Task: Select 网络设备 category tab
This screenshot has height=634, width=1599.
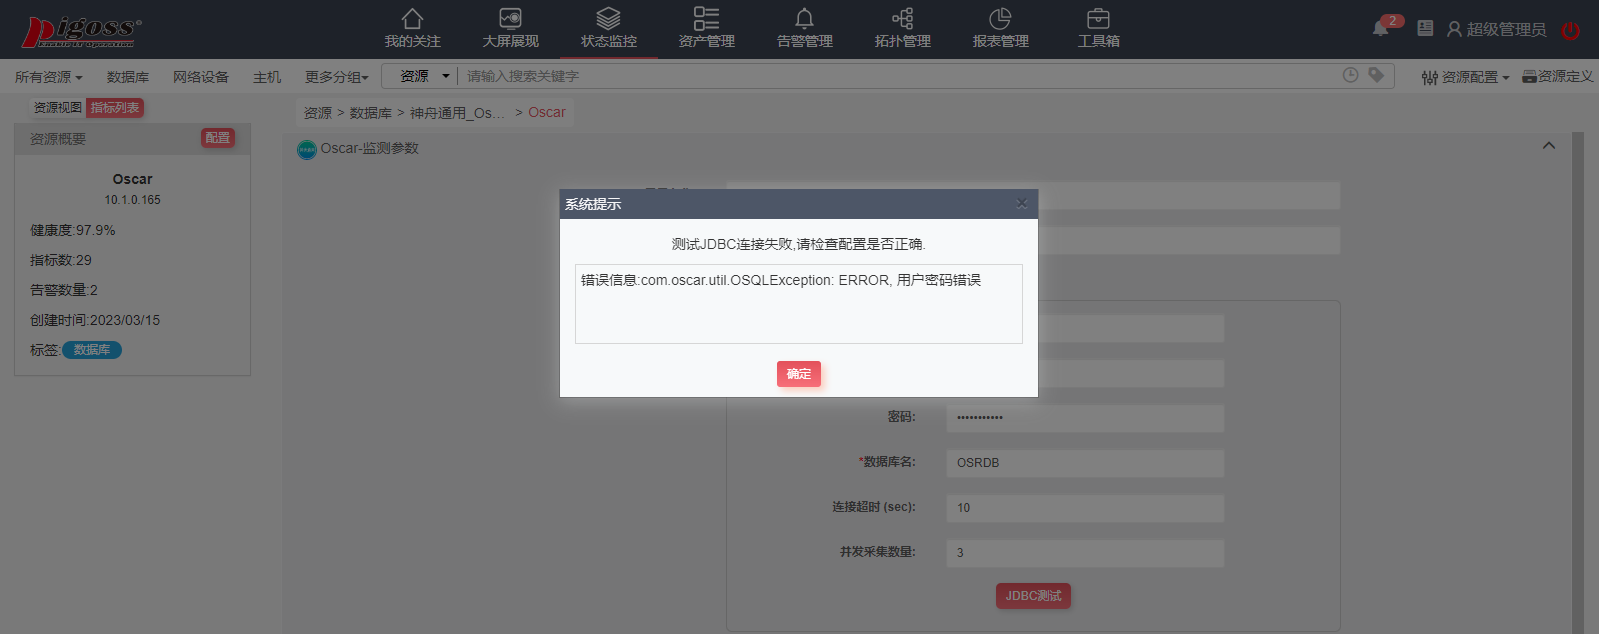Action: coord(201,77)
